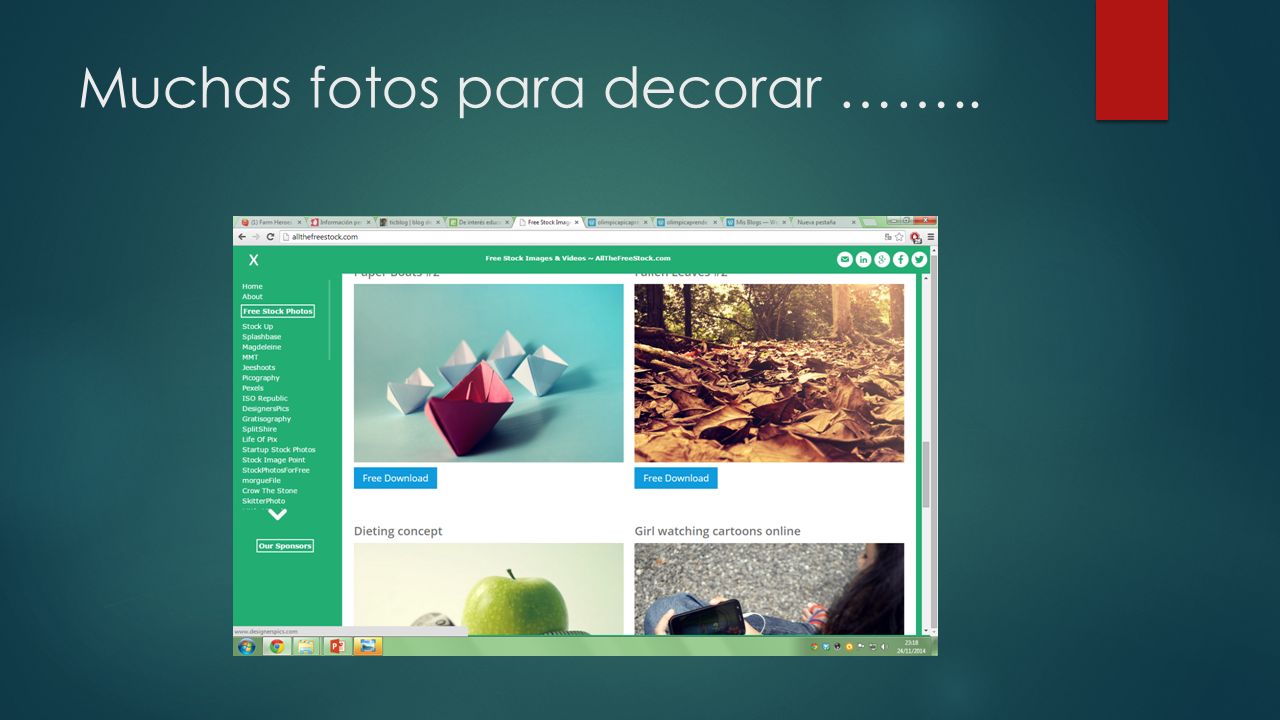
Task: Click the browser forward arrow
Action: [x=256, y=237]
